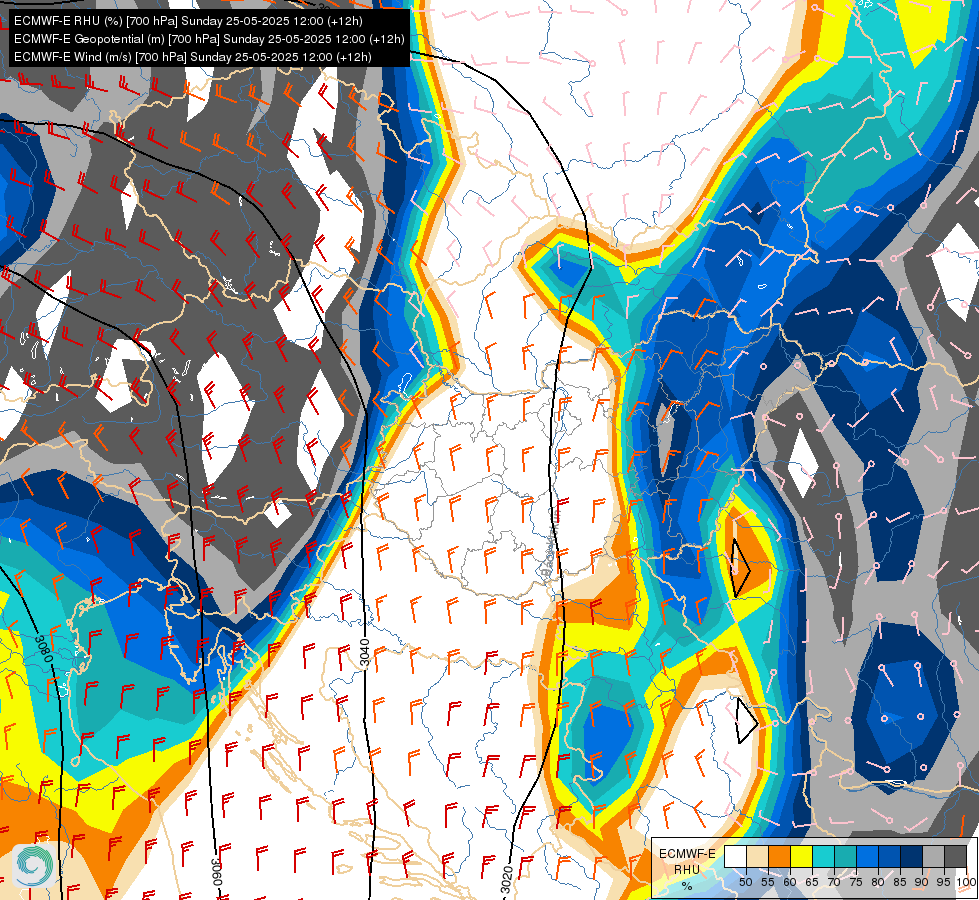Click the 'ECMWF-E Geopotential (m)' header line

click(209, 39)
